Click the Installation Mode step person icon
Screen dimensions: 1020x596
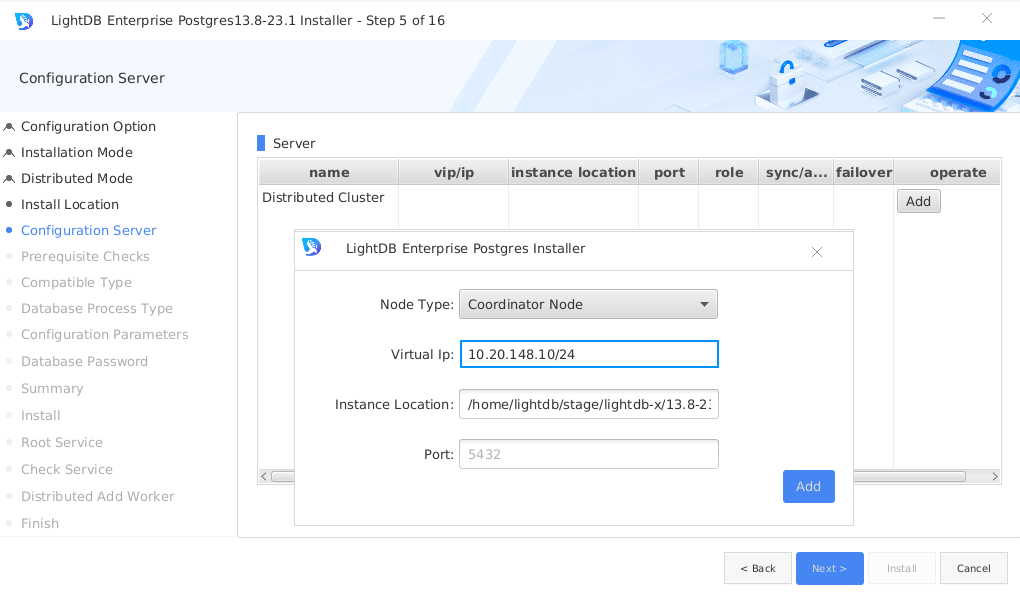[9, 153]
